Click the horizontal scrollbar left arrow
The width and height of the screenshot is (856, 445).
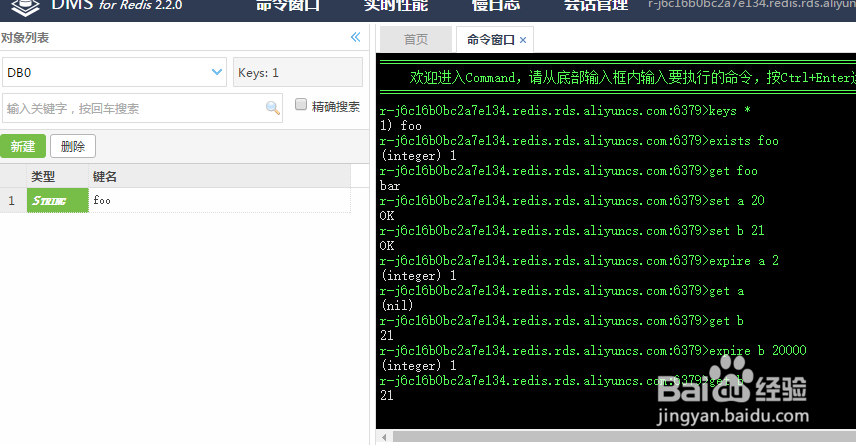coord(384,437)
